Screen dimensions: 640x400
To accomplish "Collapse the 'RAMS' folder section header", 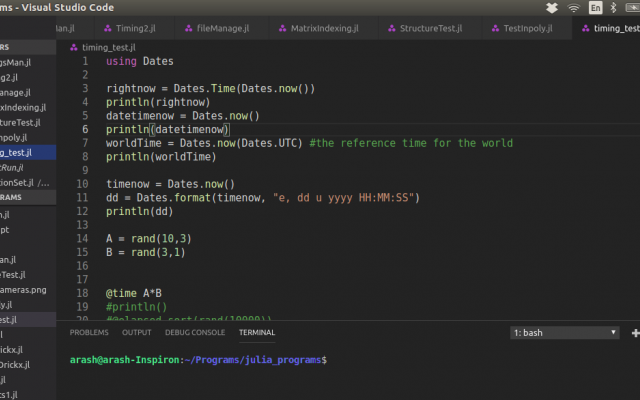I will [x=28, y=198].
